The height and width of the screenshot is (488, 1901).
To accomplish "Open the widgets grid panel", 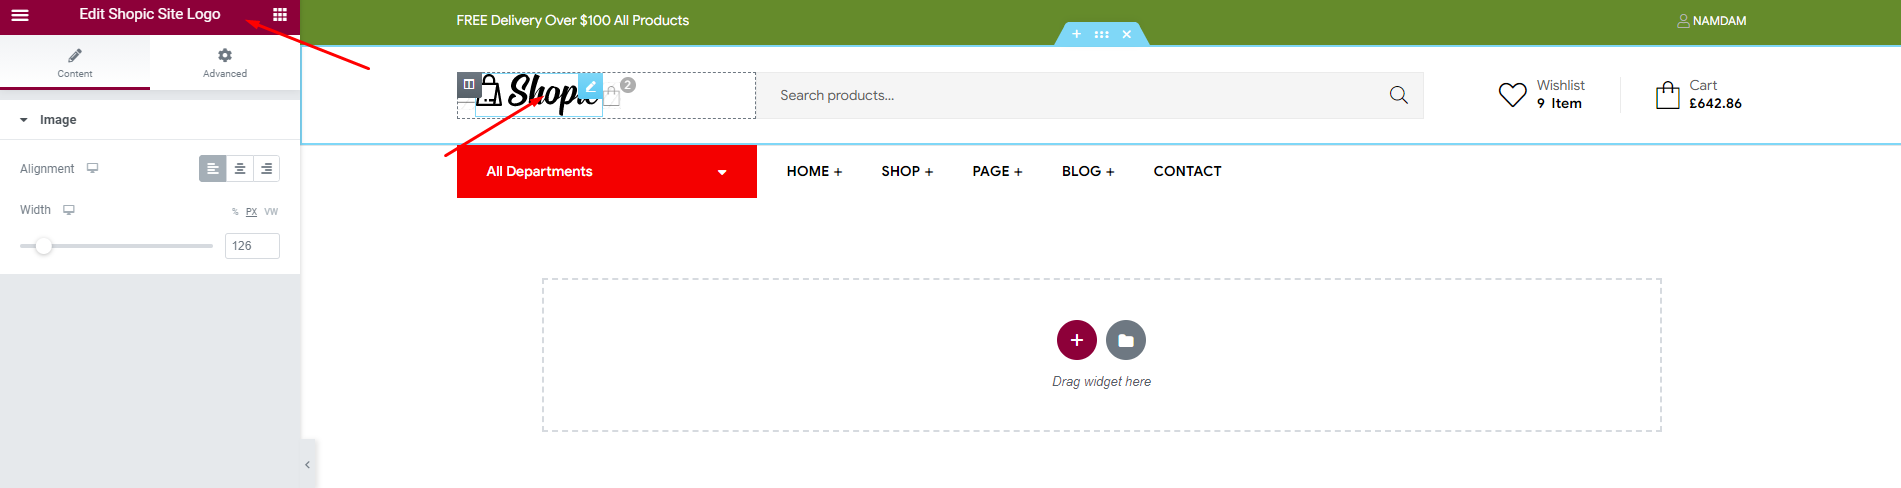I will [x=280, y=15].
